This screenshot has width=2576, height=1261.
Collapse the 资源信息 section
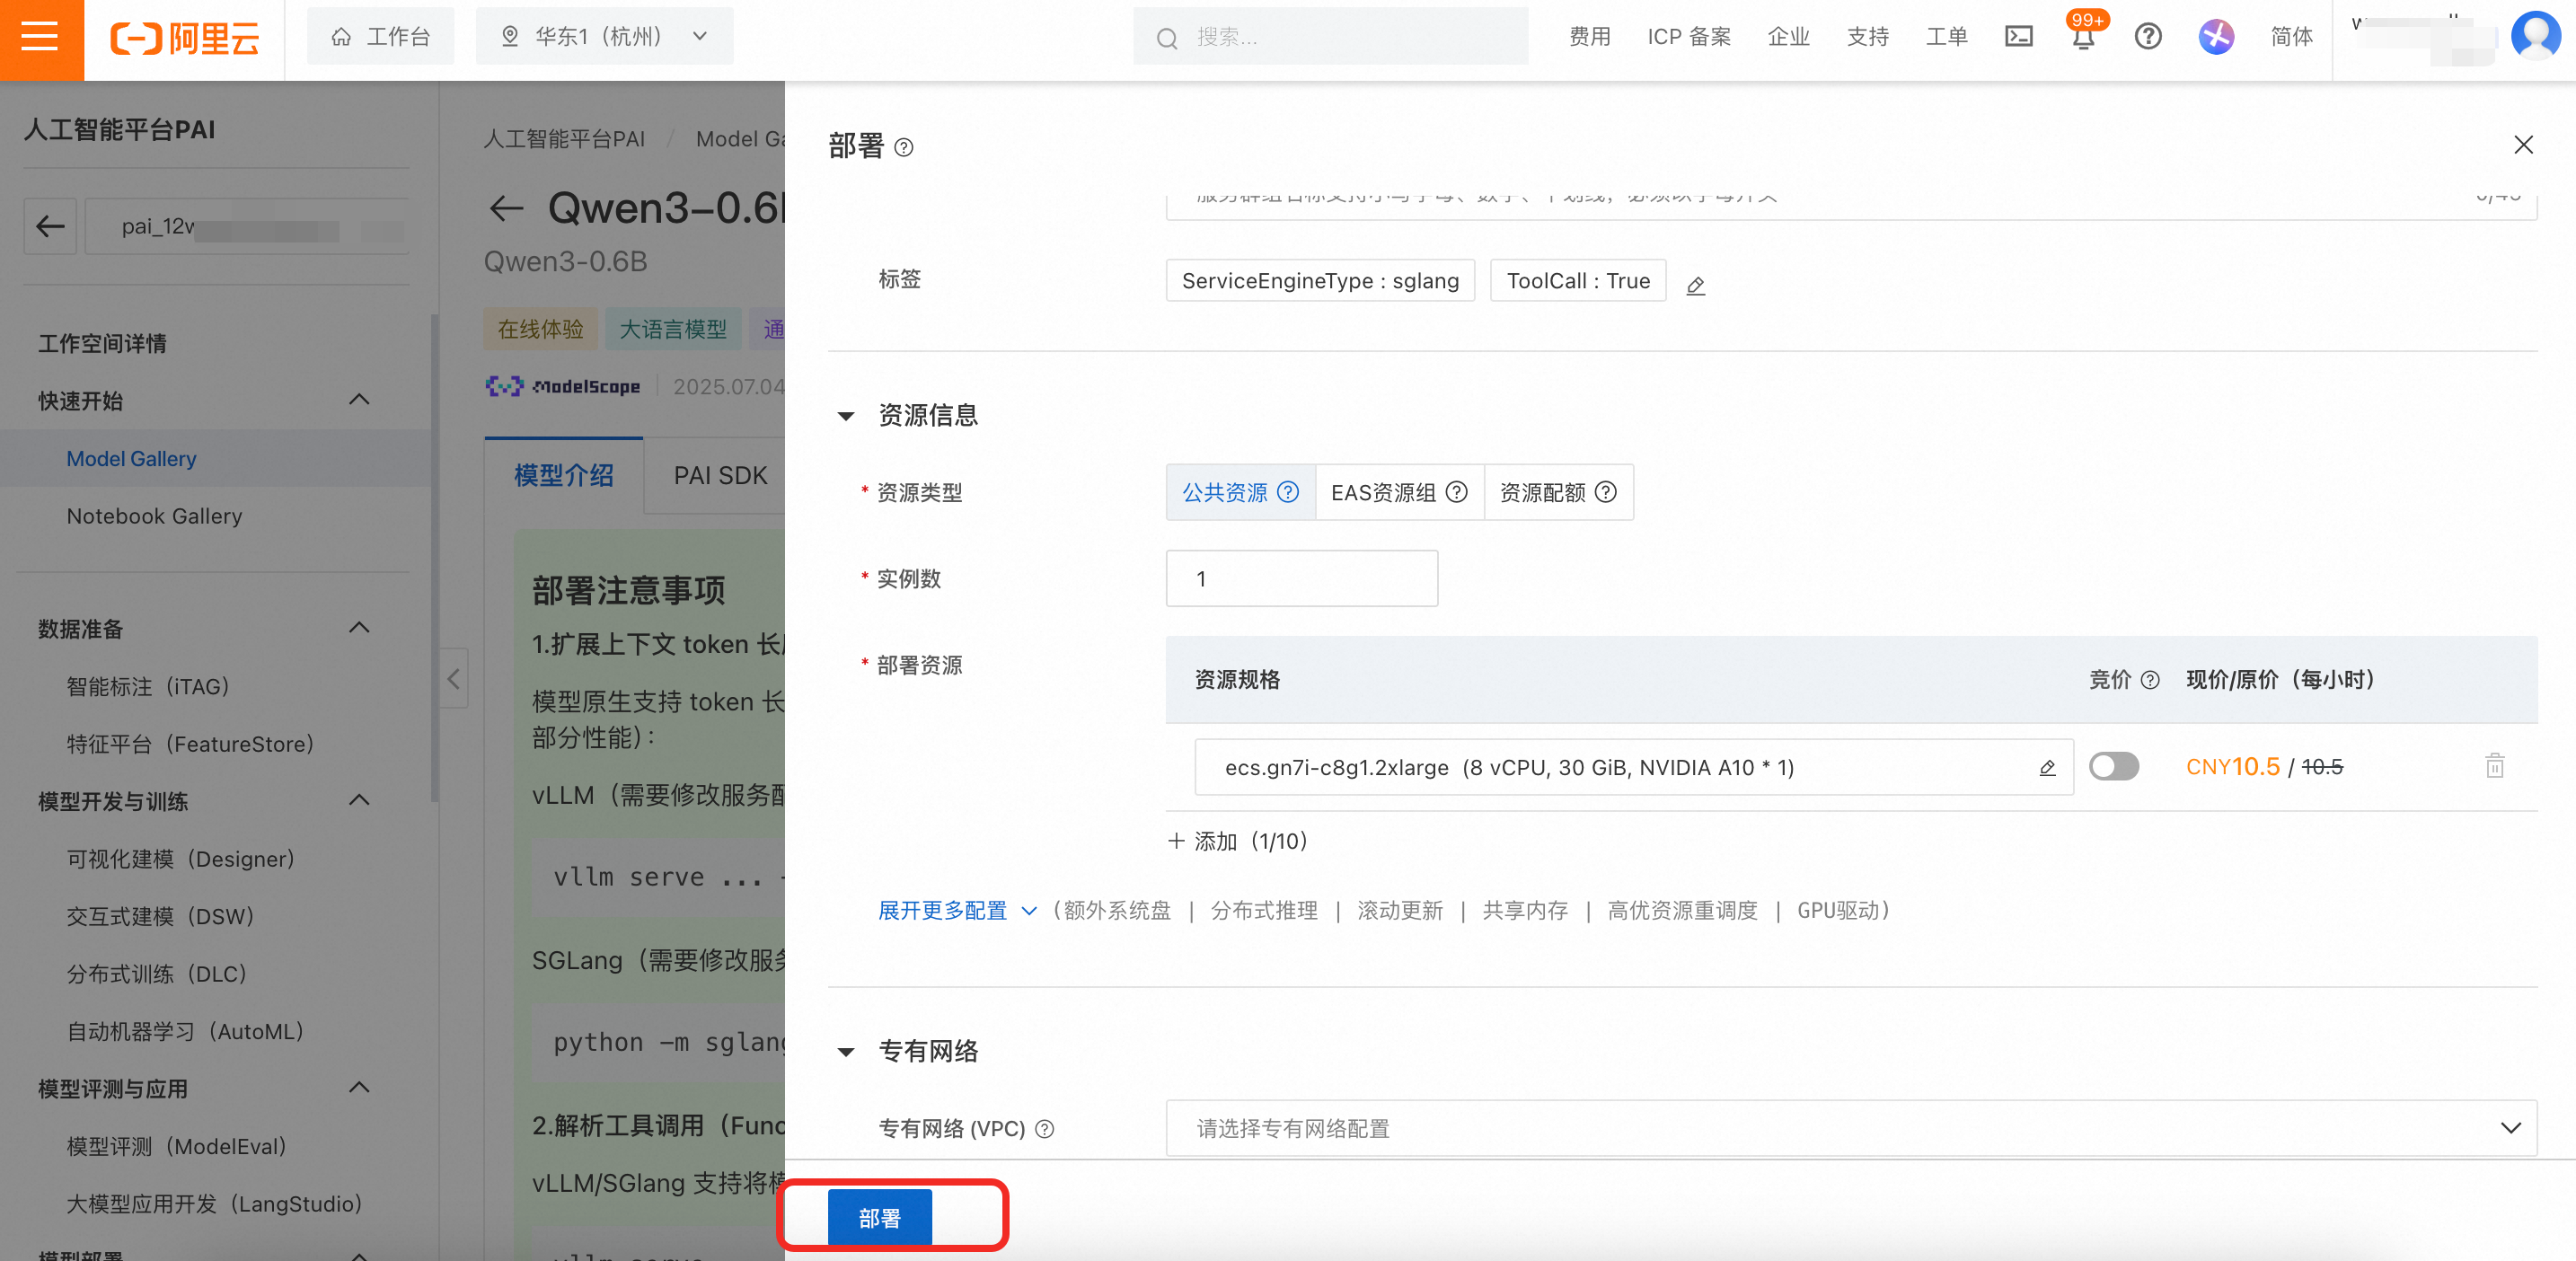tap(846, 416)
